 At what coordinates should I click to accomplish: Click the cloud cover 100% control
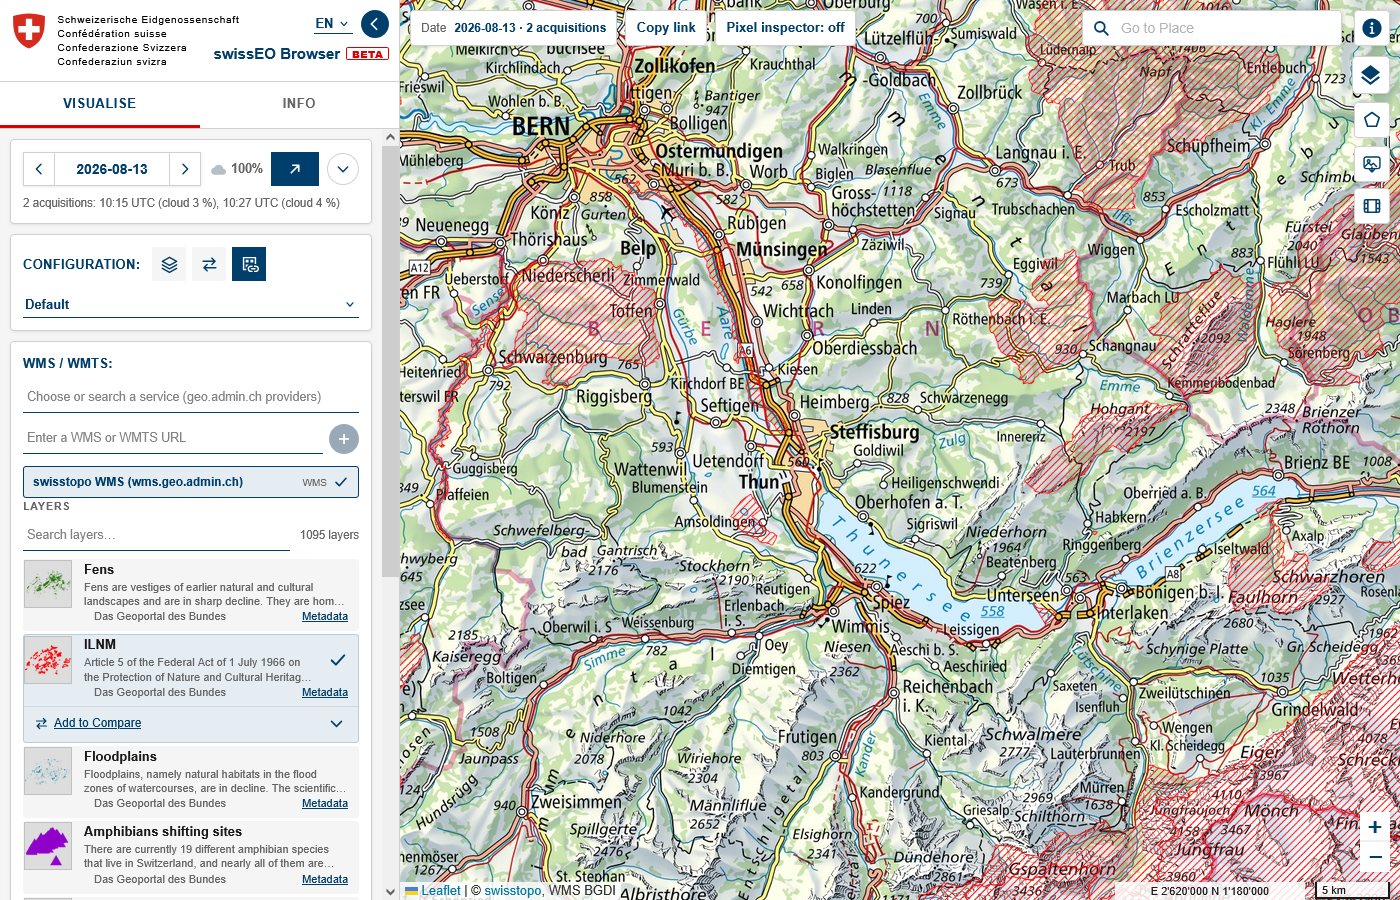(x=237, y=169)
